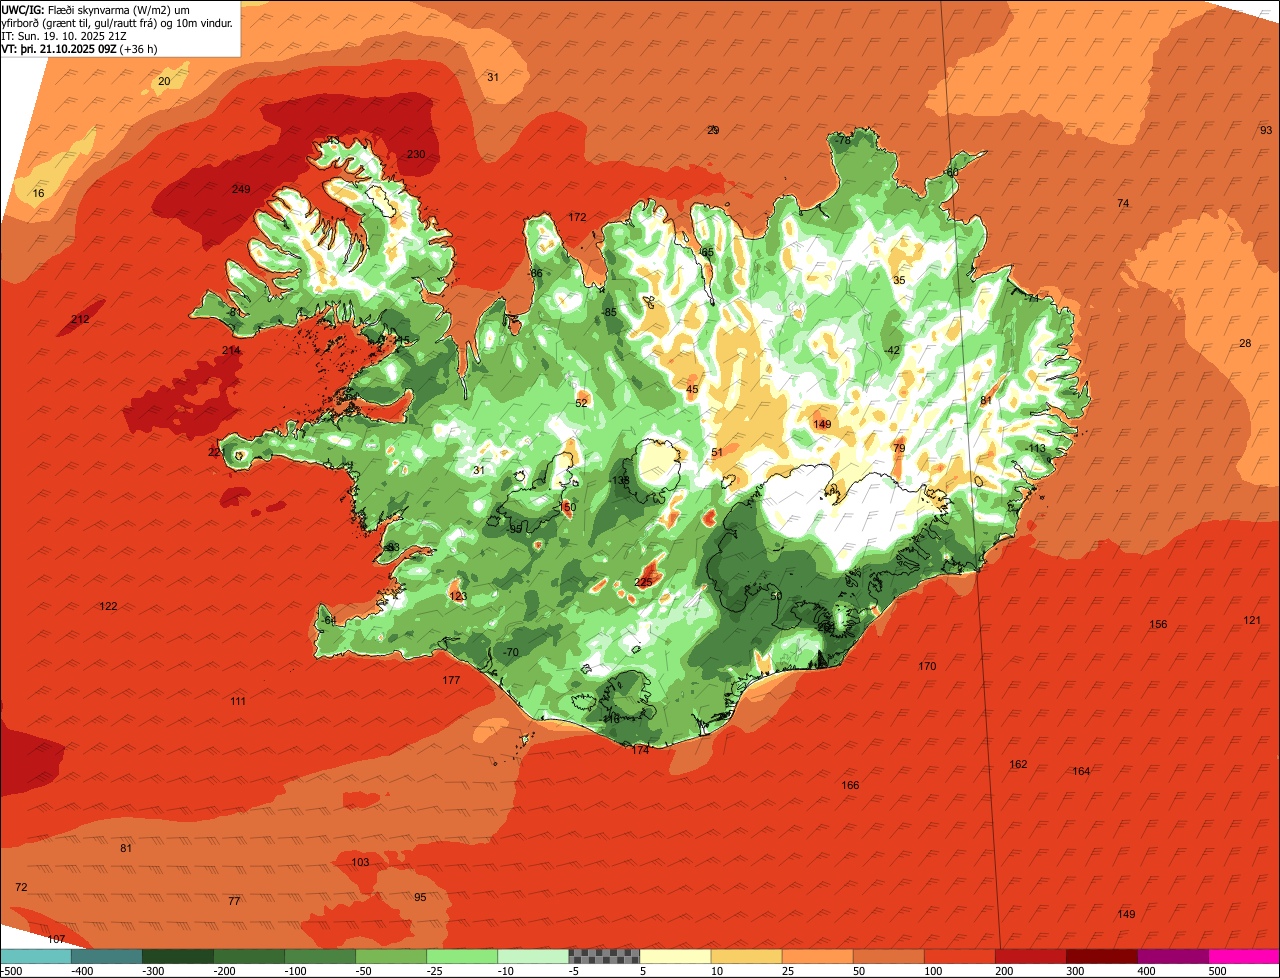Click the value 52 on the map
The height and width of the screenshot is (978, 1280).
[x=581, y=403]
